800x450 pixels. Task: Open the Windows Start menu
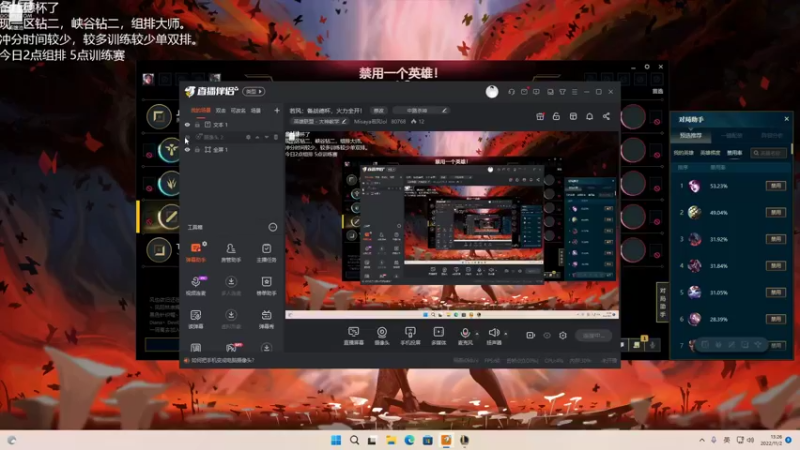click(x=336, y=440)
